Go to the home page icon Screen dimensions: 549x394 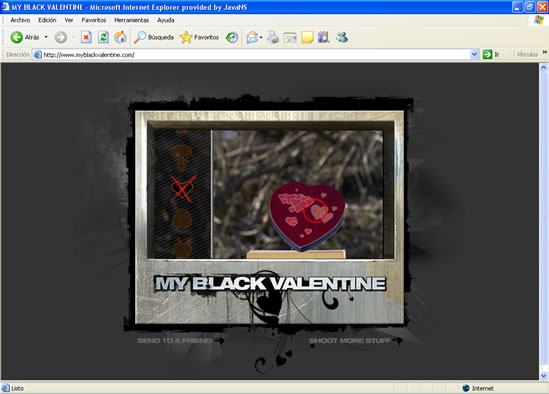click(120, 37)
